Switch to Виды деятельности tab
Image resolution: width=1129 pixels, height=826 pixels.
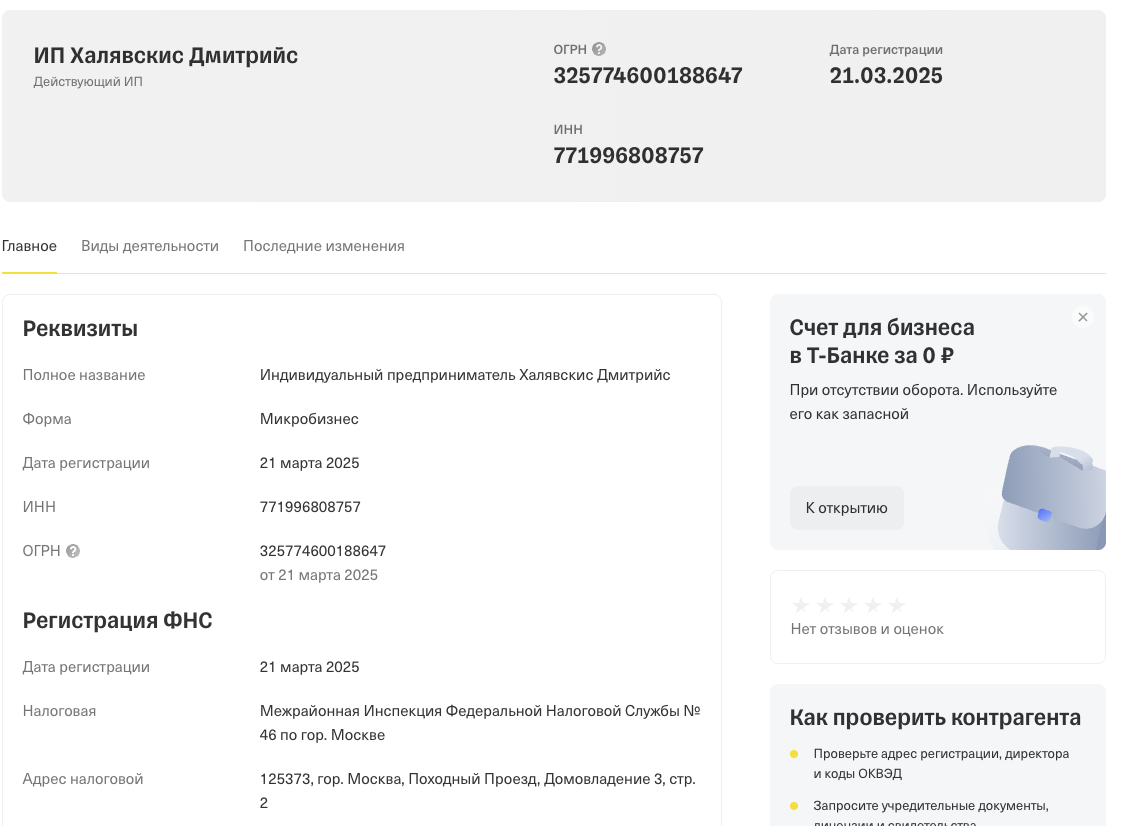150,246
